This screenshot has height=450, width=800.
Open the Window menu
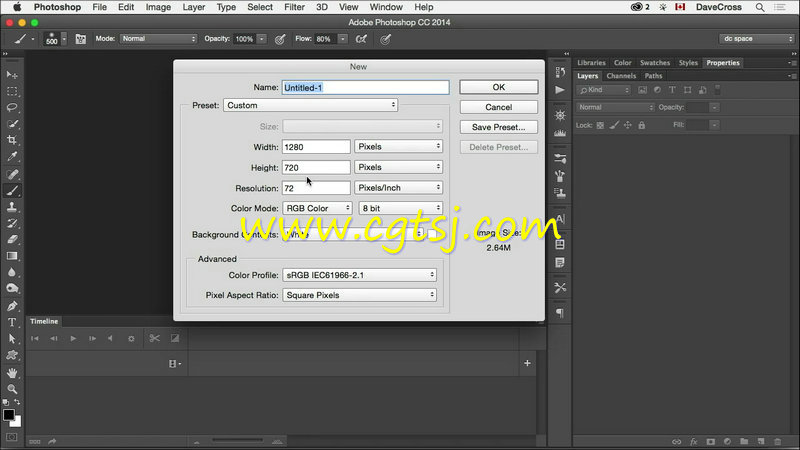pos(386,7)
